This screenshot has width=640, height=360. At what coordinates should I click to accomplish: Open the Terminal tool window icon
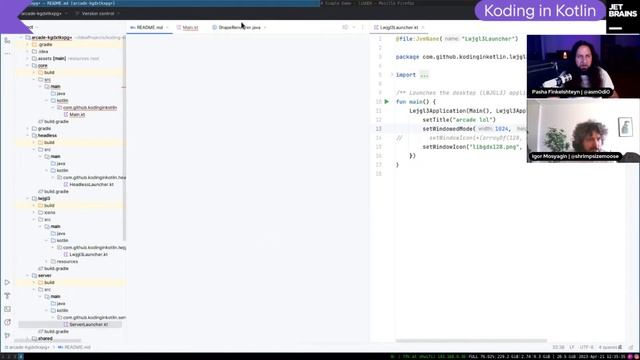coord(7,309)
